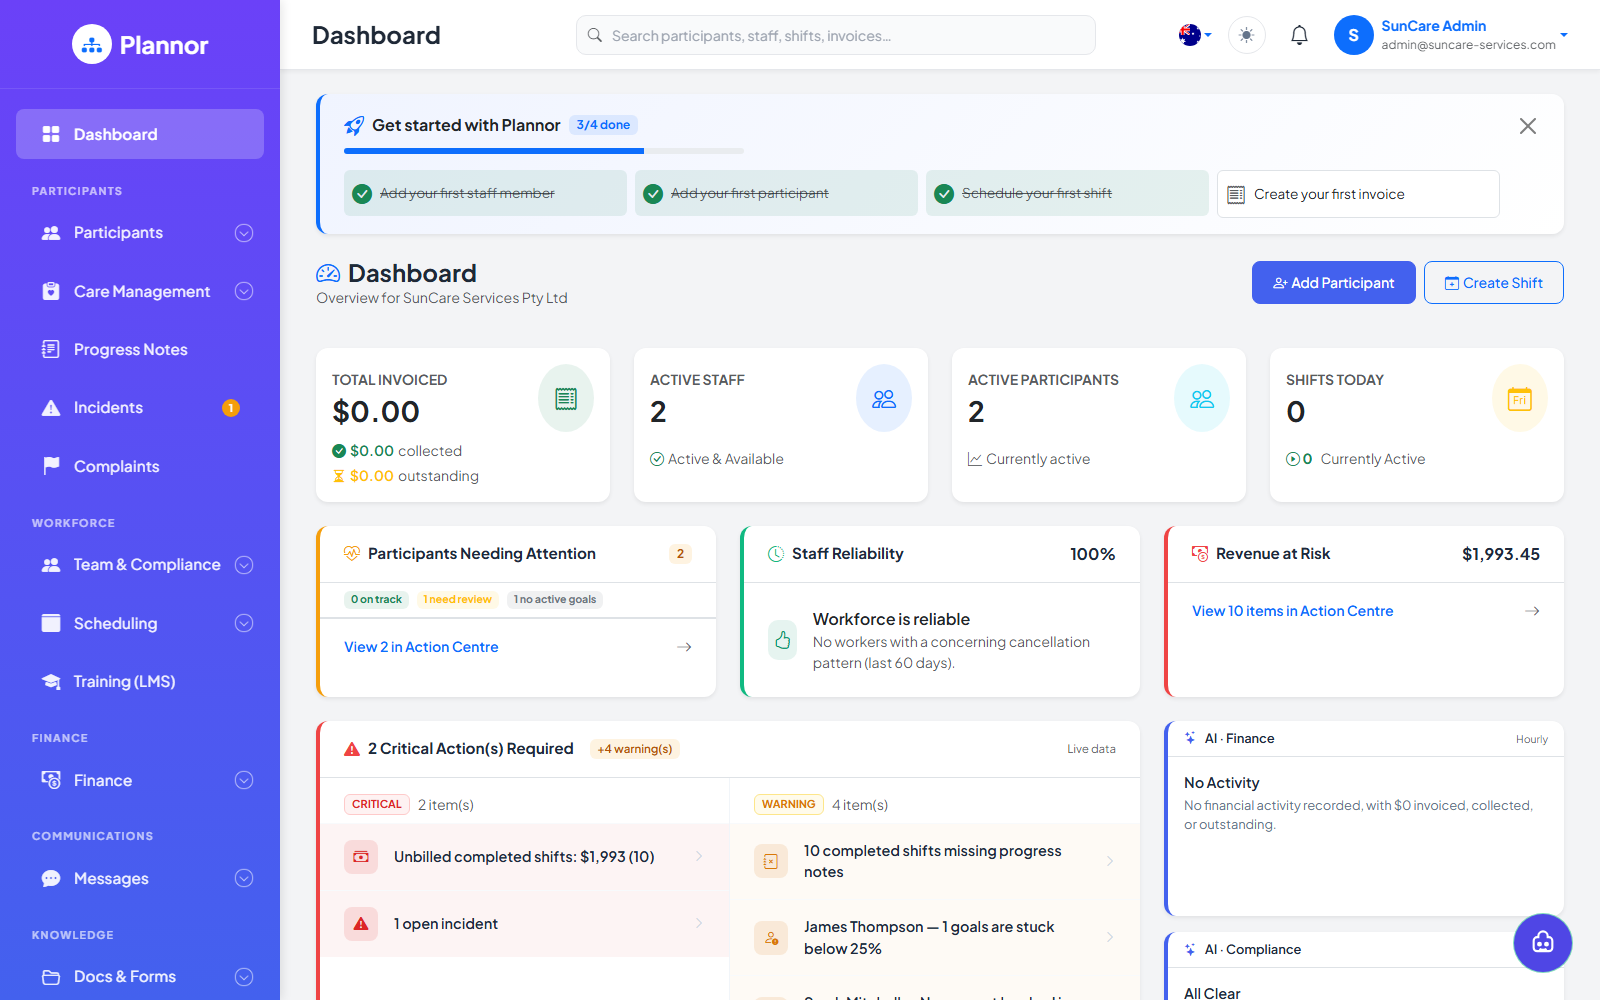
Task: Click the Add Participant button
Action: pyautogui.click(x=1333, y=283)
